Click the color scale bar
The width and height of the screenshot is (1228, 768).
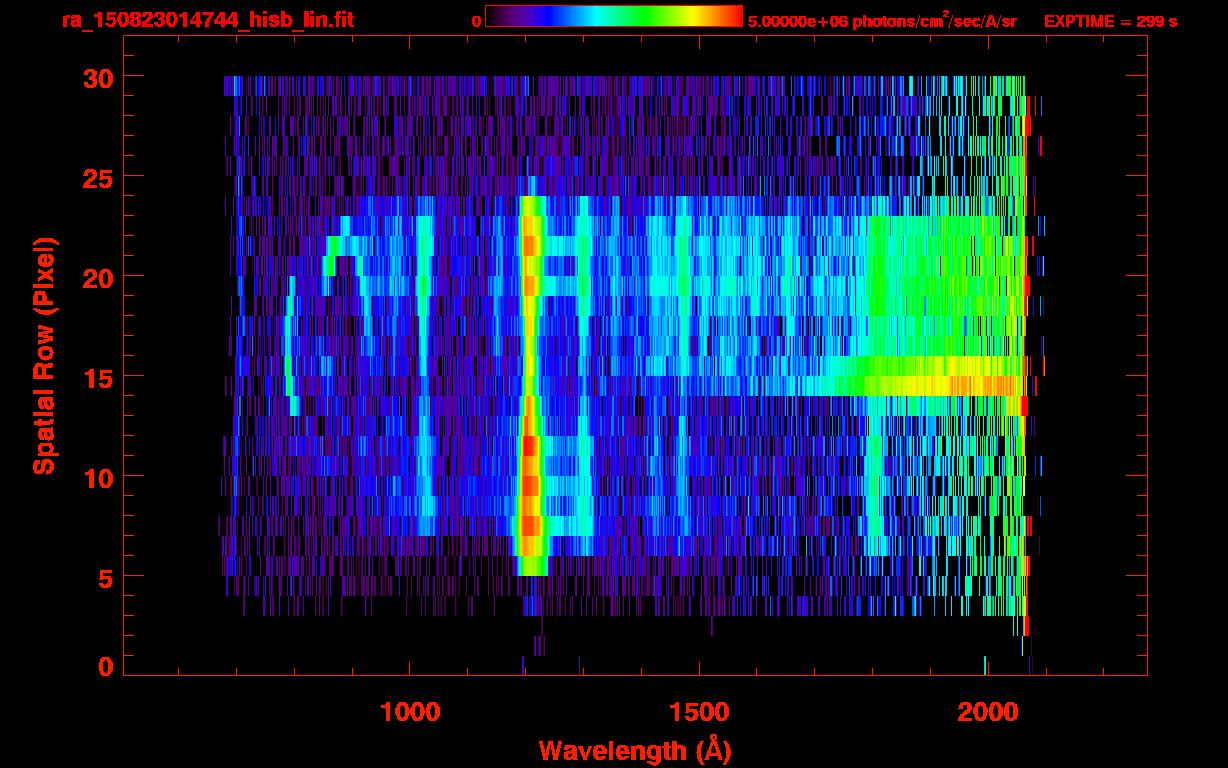click(614, 16)
